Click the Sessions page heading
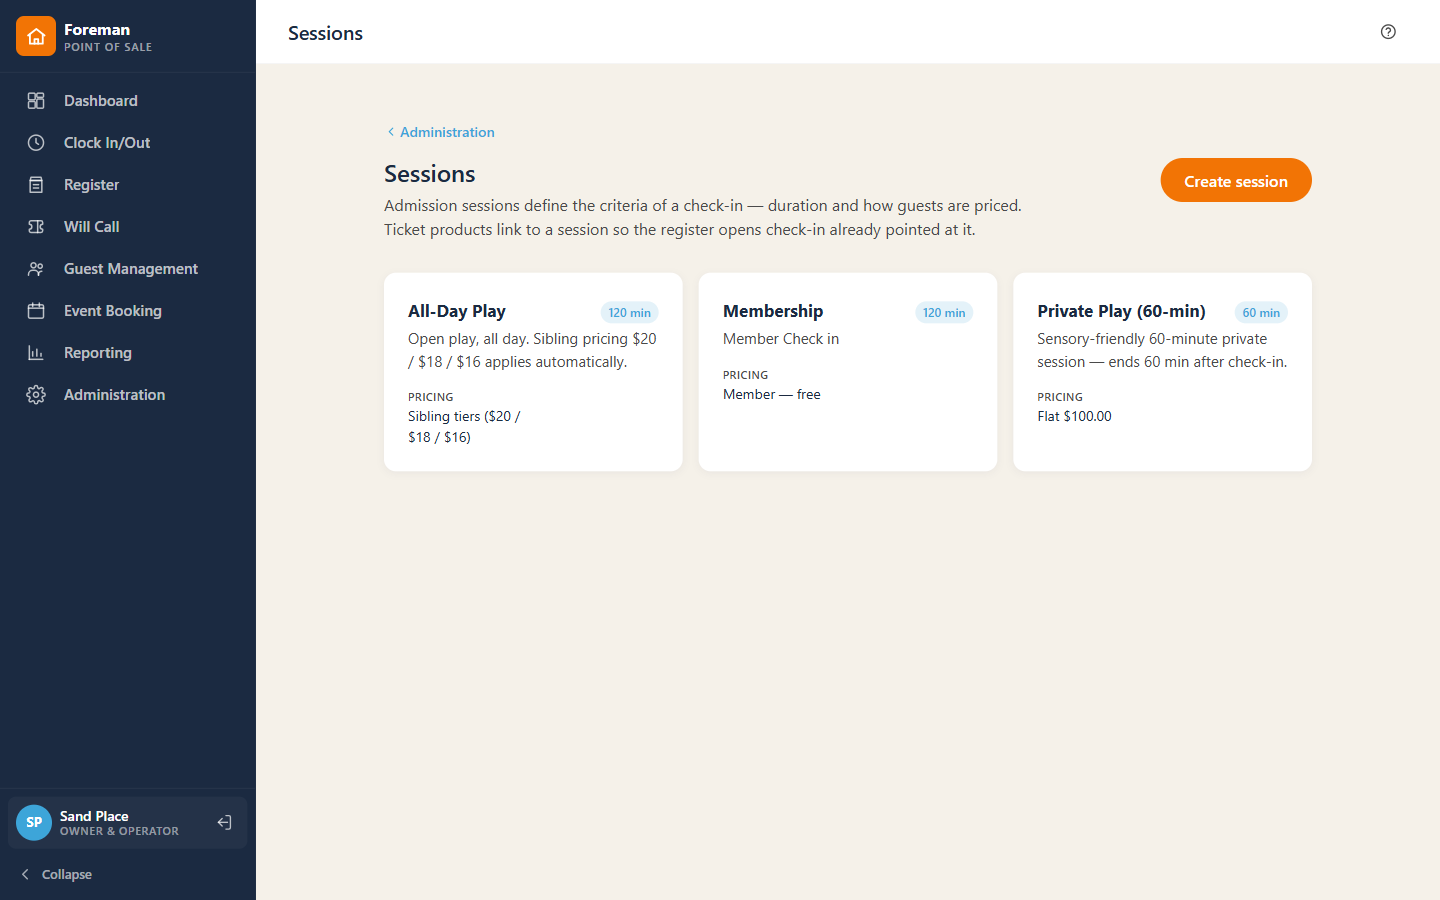1440x900 pixels. point(430,174)
